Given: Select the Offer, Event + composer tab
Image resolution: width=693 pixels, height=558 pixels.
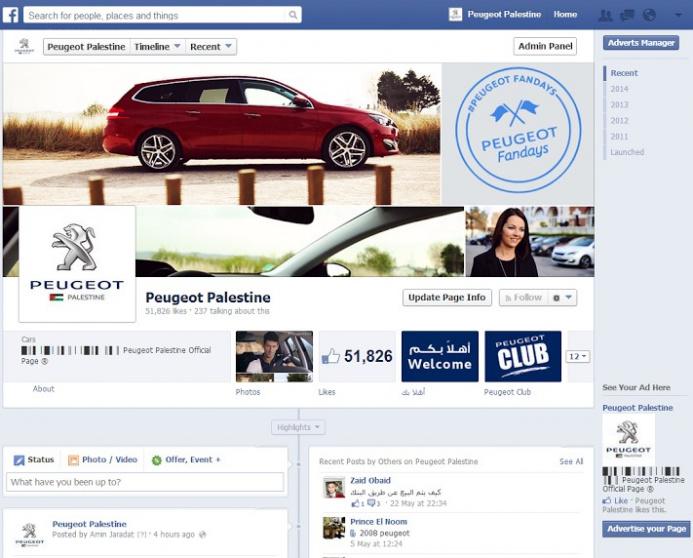Looking at the screenshot, I should [x=185, y=460].
